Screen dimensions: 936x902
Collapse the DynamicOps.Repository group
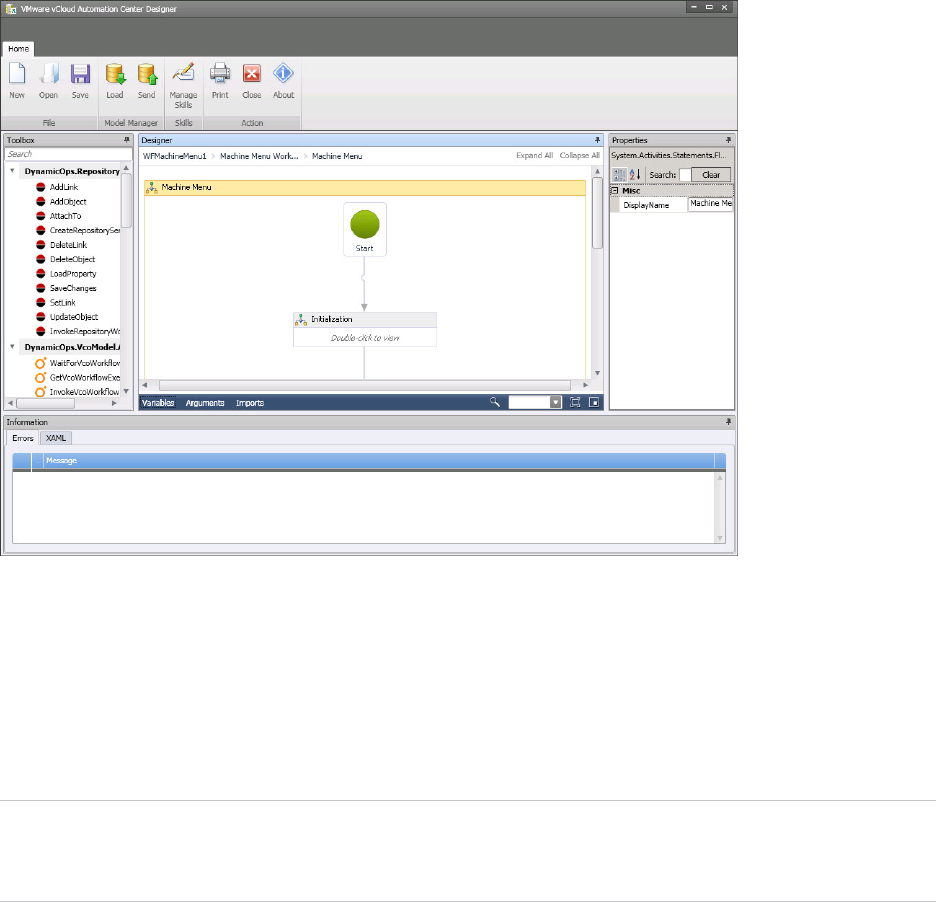pos(12,171)
